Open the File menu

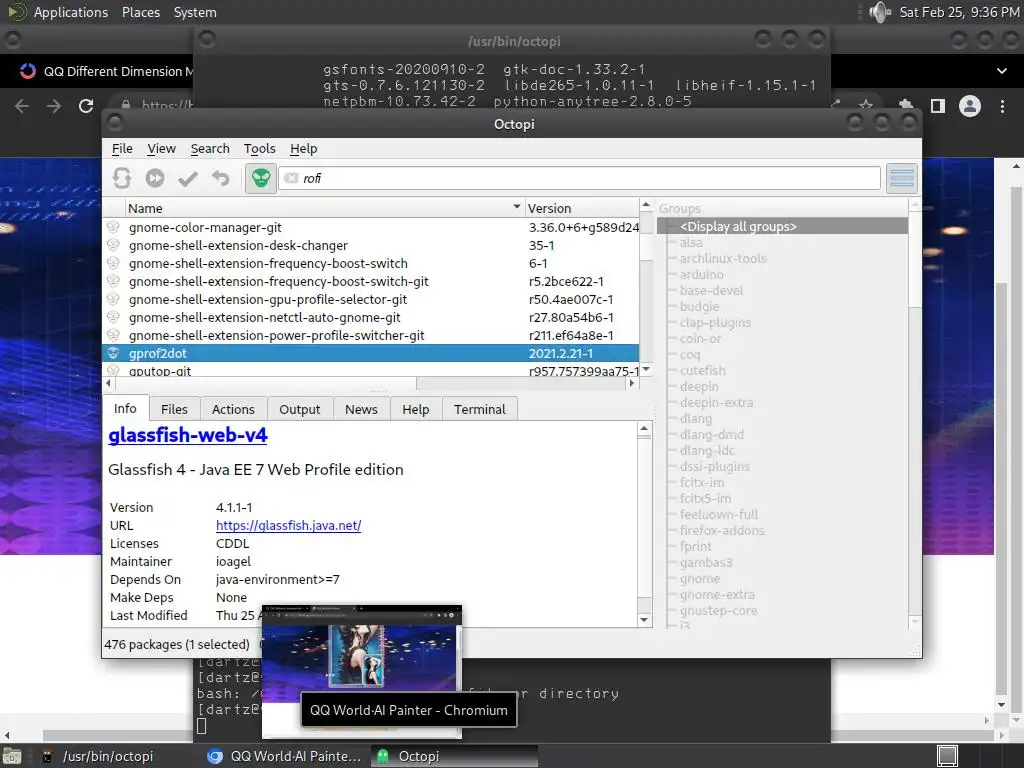point(122,149)
